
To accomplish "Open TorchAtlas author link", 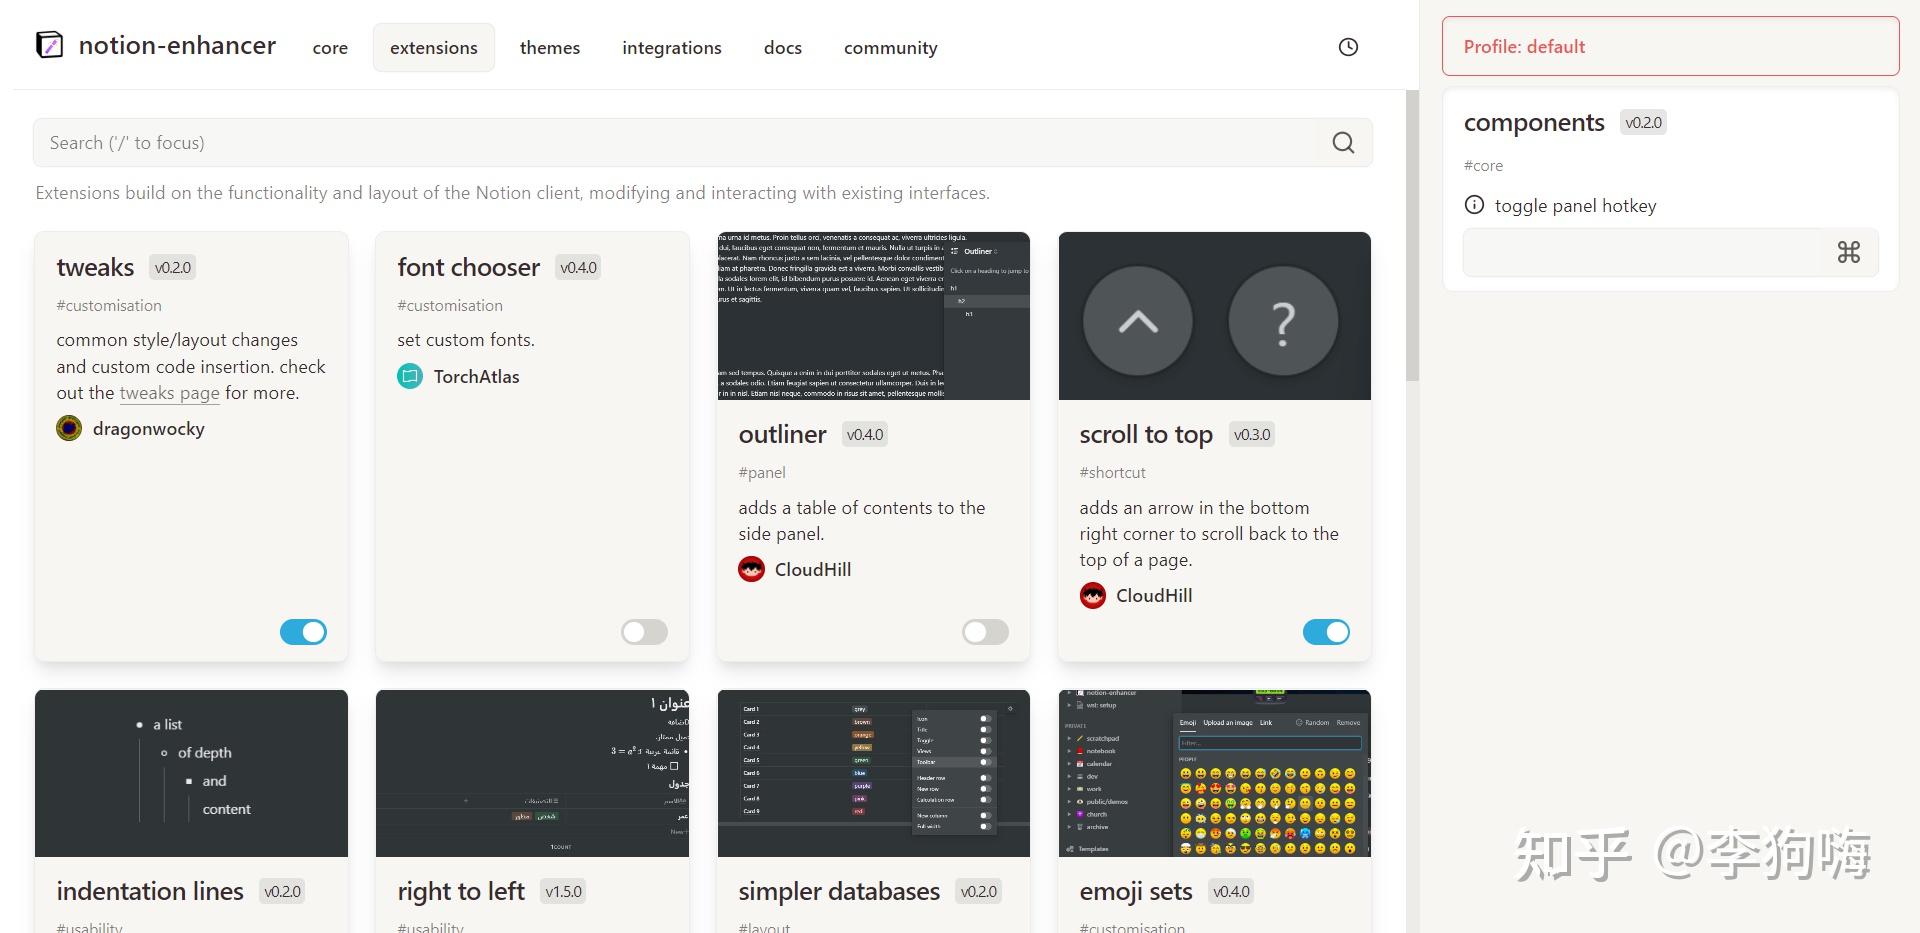I will [x=476, y=377].
